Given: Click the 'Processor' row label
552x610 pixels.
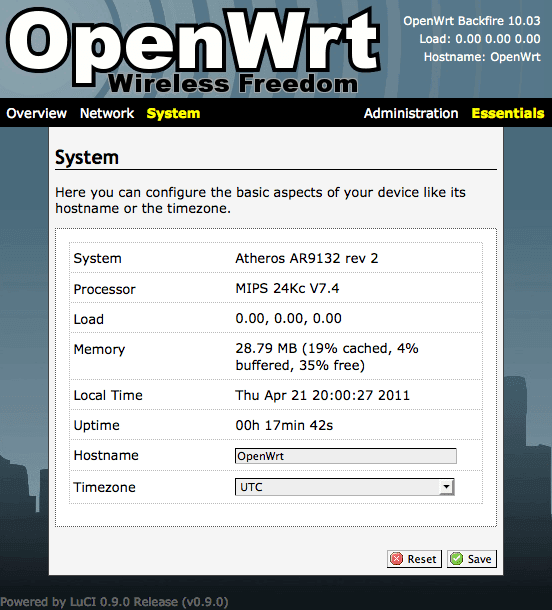Looking at the screenshot, I should click(x=104, y=289).
